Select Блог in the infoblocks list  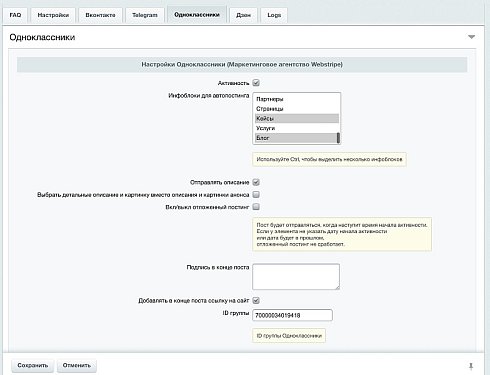296,138
